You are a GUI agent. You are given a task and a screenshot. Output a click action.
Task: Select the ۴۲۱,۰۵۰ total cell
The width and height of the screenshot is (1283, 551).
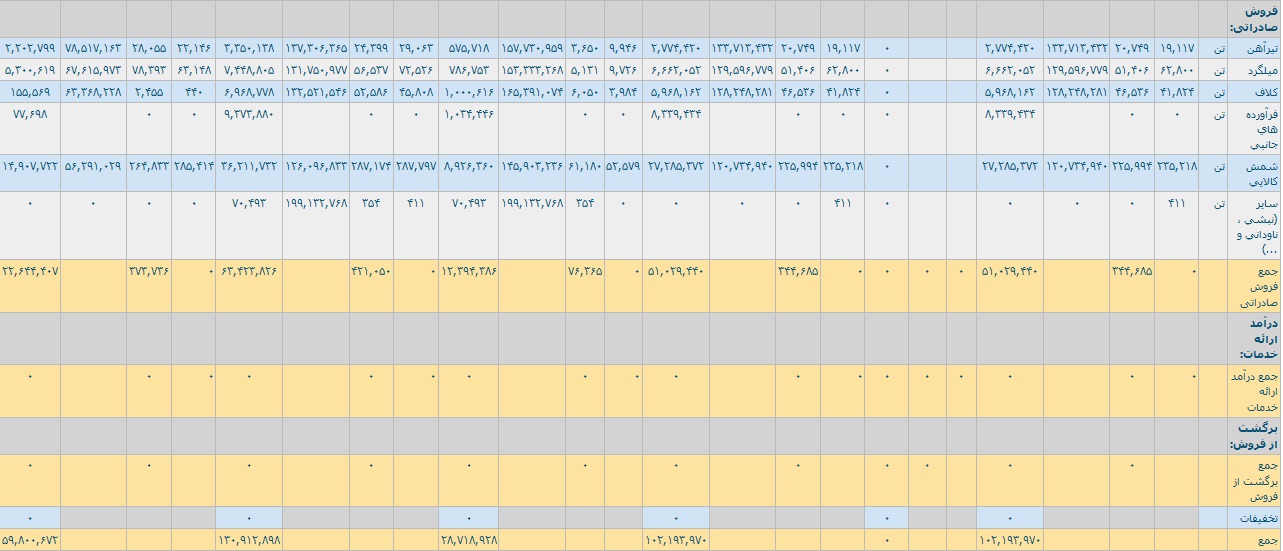[x=369, y=270]
